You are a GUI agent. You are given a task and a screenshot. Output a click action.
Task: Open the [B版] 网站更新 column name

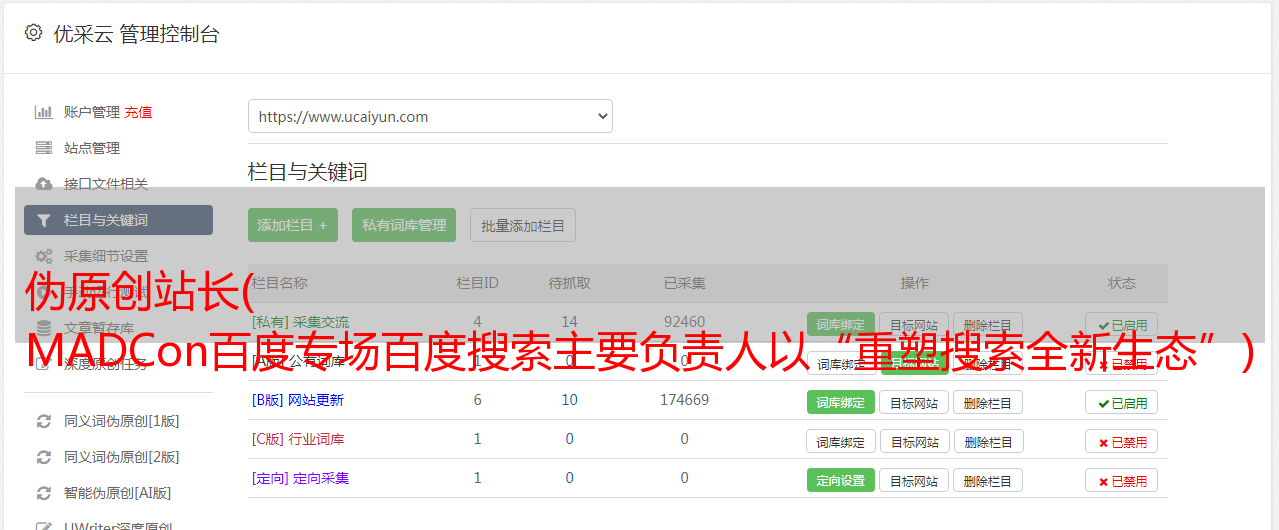pos(297,400)
